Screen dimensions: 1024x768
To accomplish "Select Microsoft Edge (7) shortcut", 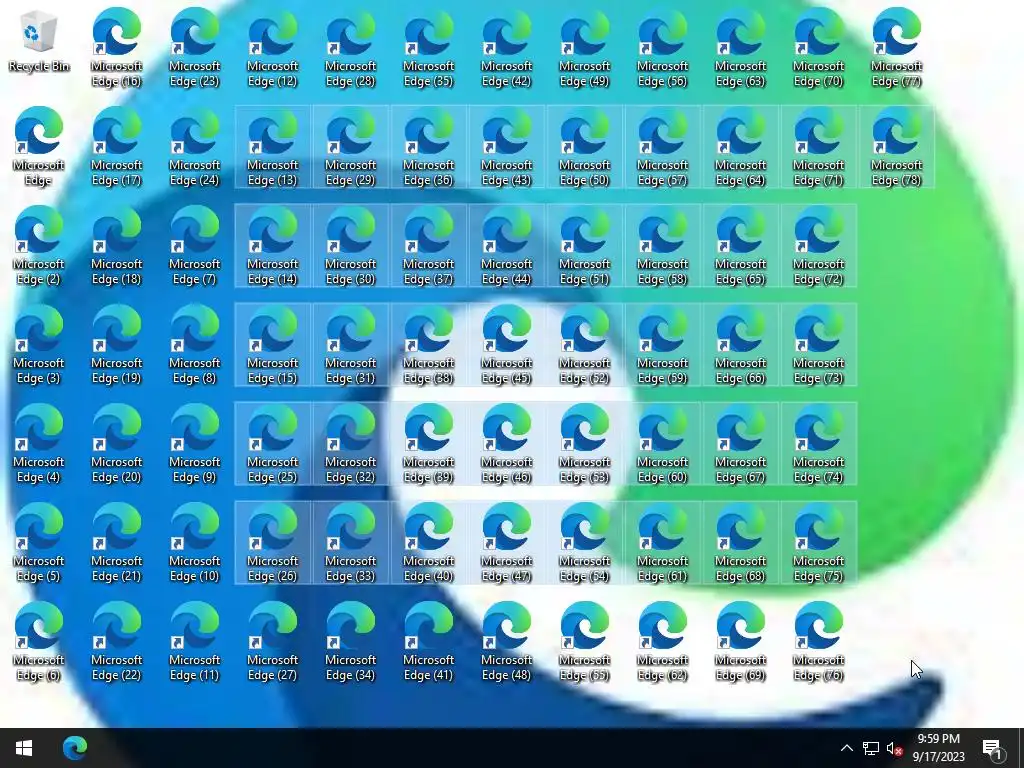I will (195, 246).
